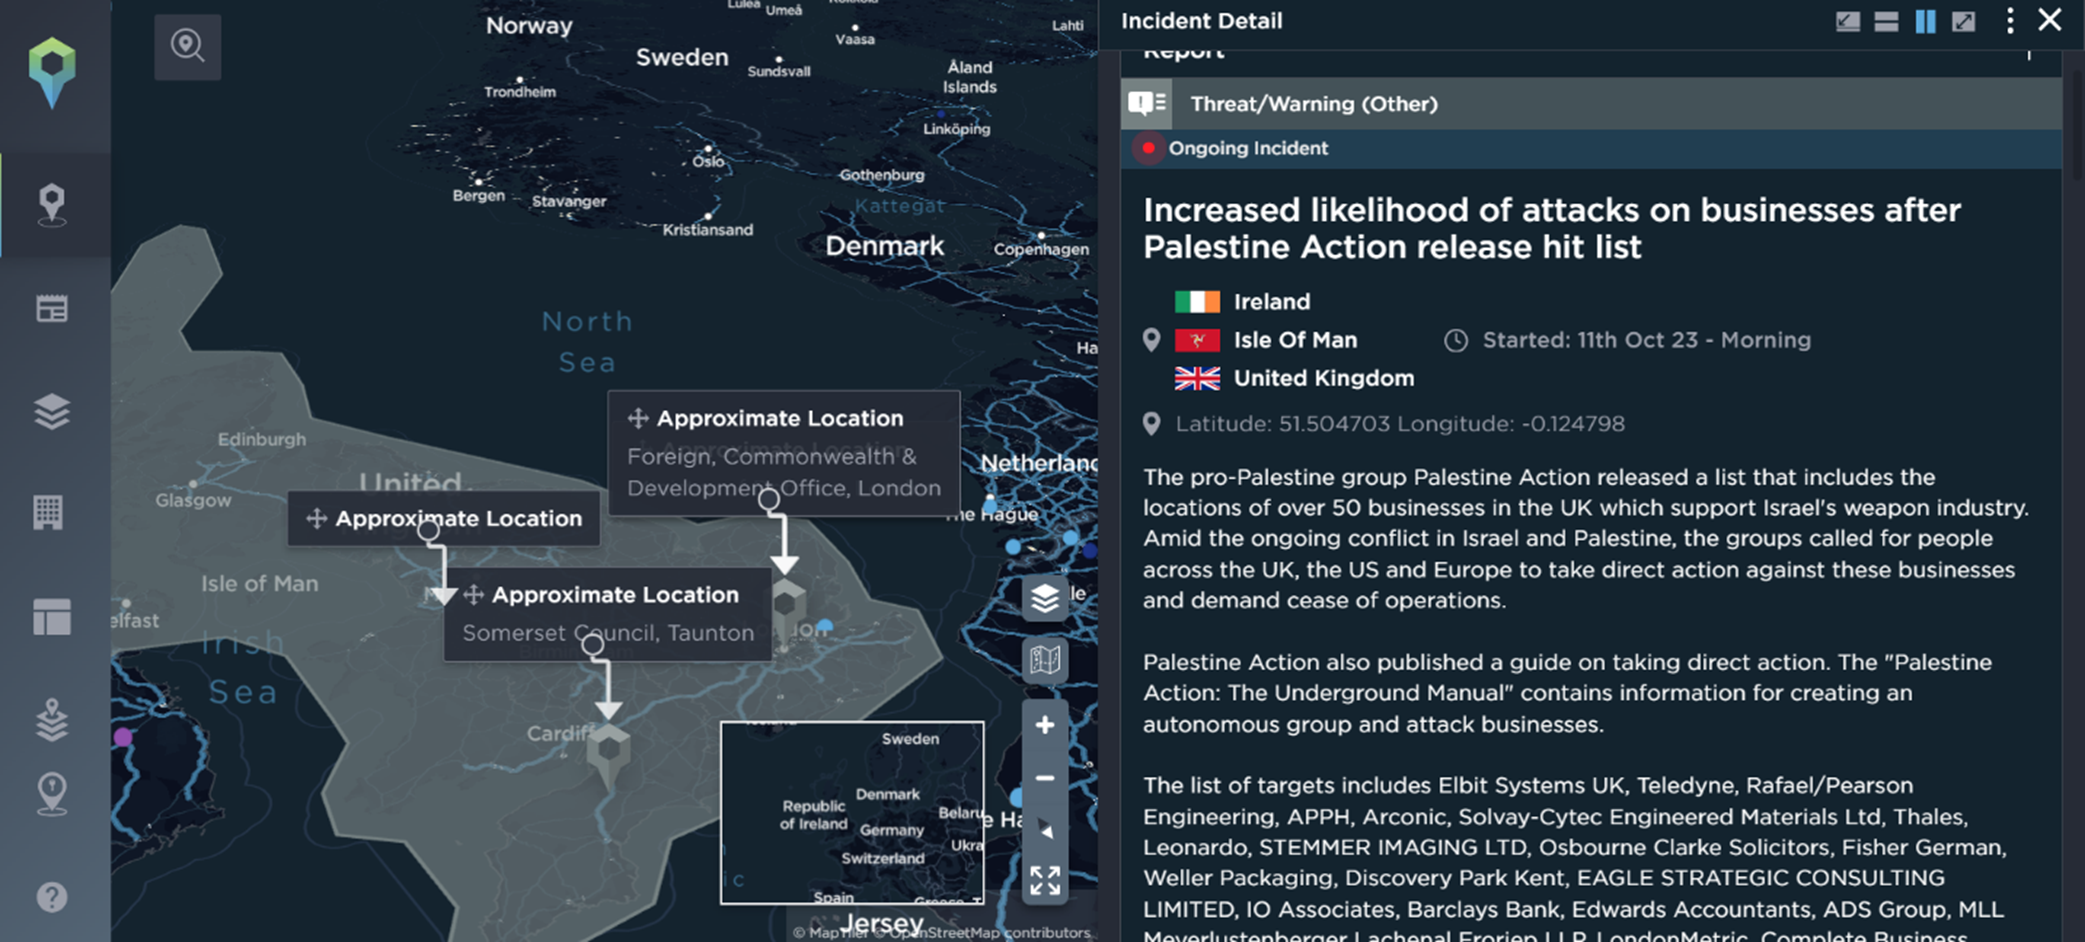The width and height of the screenshot is (2085, 942).
Task: Select the vertical split layout icon
Action: (x=1925, y=21)
